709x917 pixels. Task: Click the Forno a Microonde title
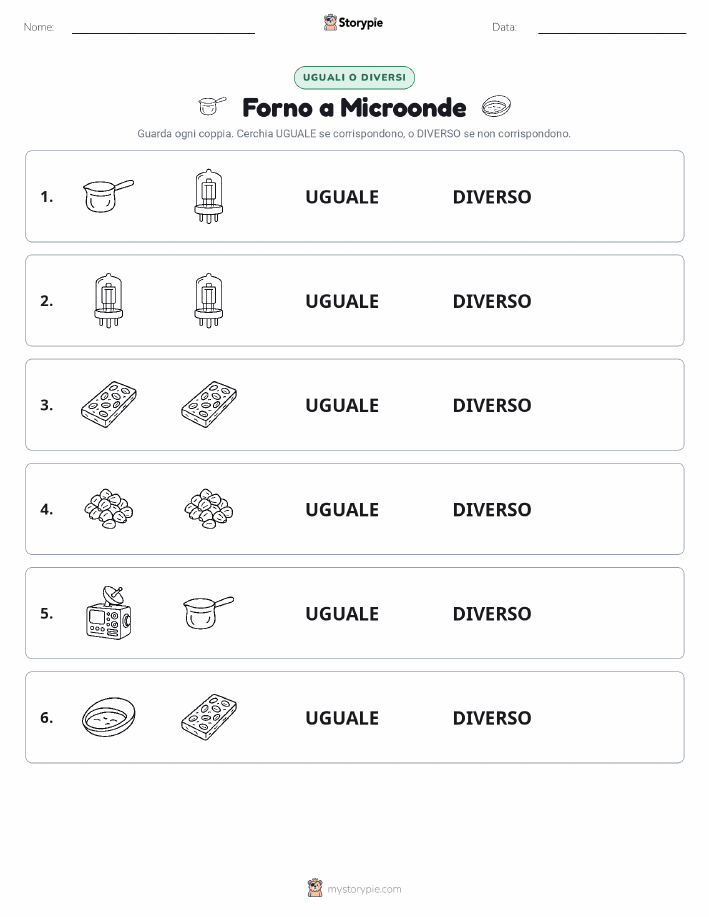(x=354, y=108)
